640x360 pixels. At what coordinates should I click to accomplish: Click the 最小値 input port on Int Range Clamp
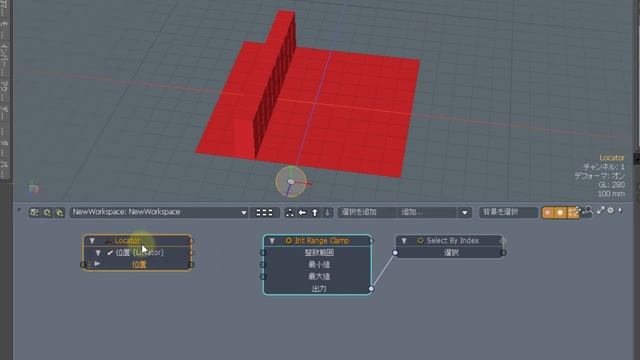(x=263, y=265)
